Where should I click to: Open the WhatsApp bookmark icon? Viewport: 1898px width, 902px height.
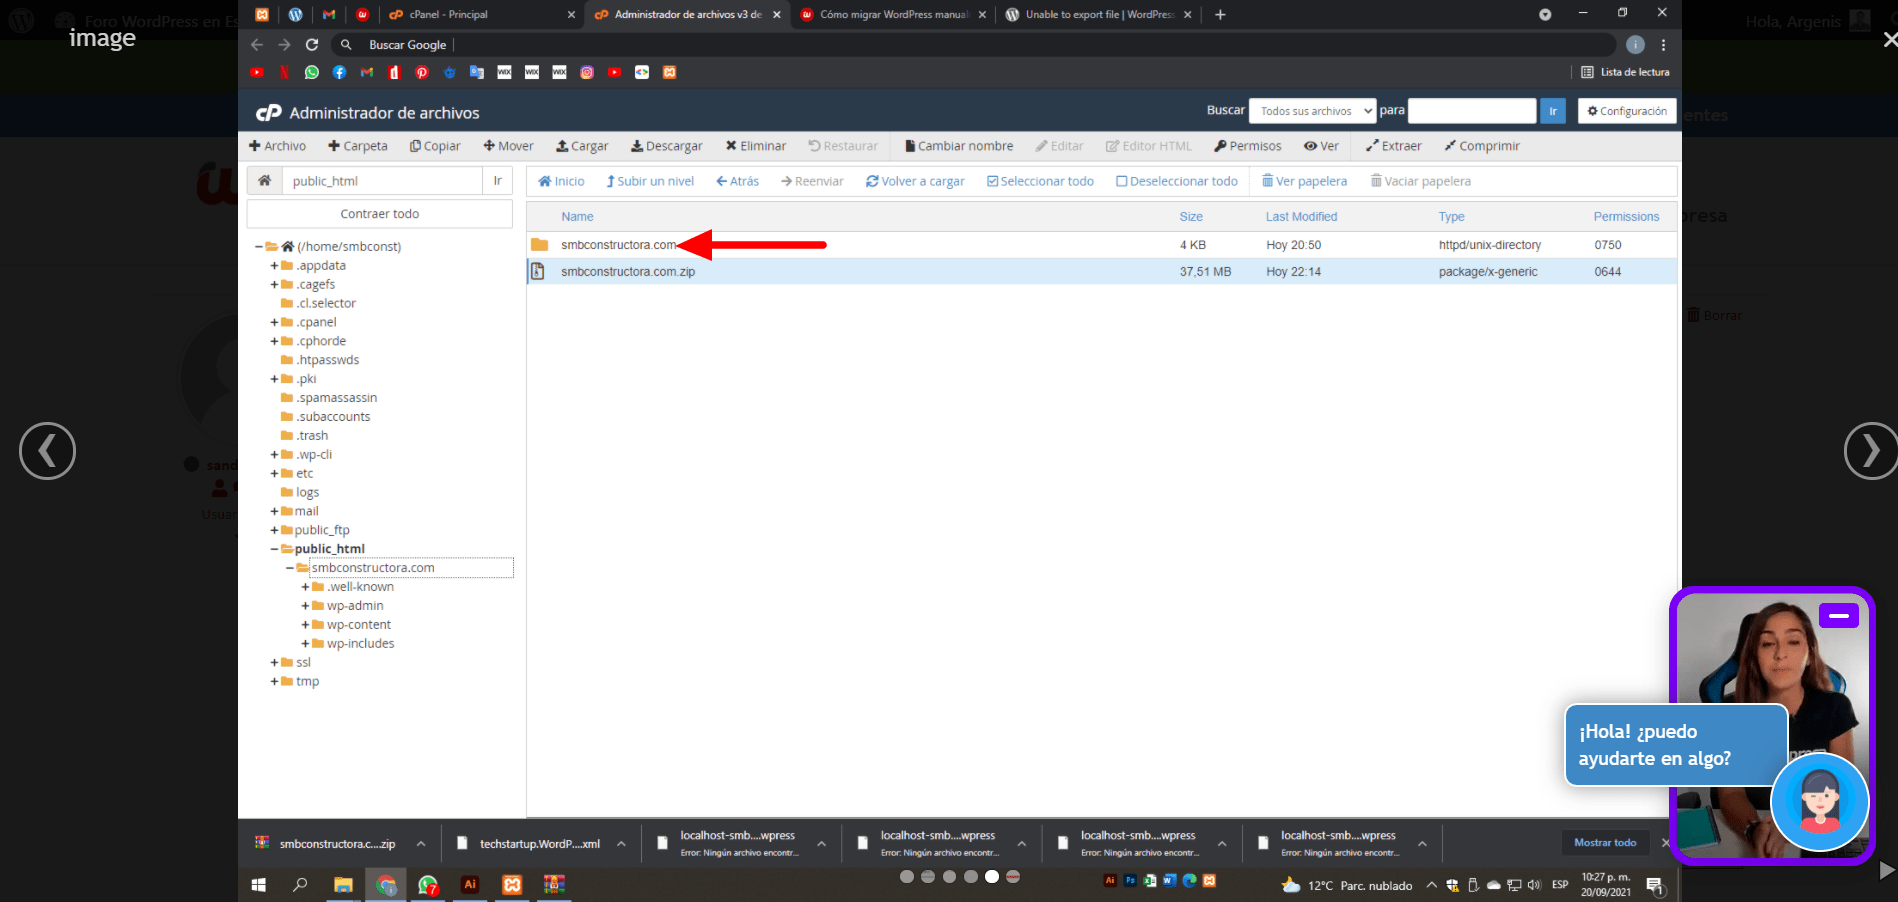pos(312,72)
